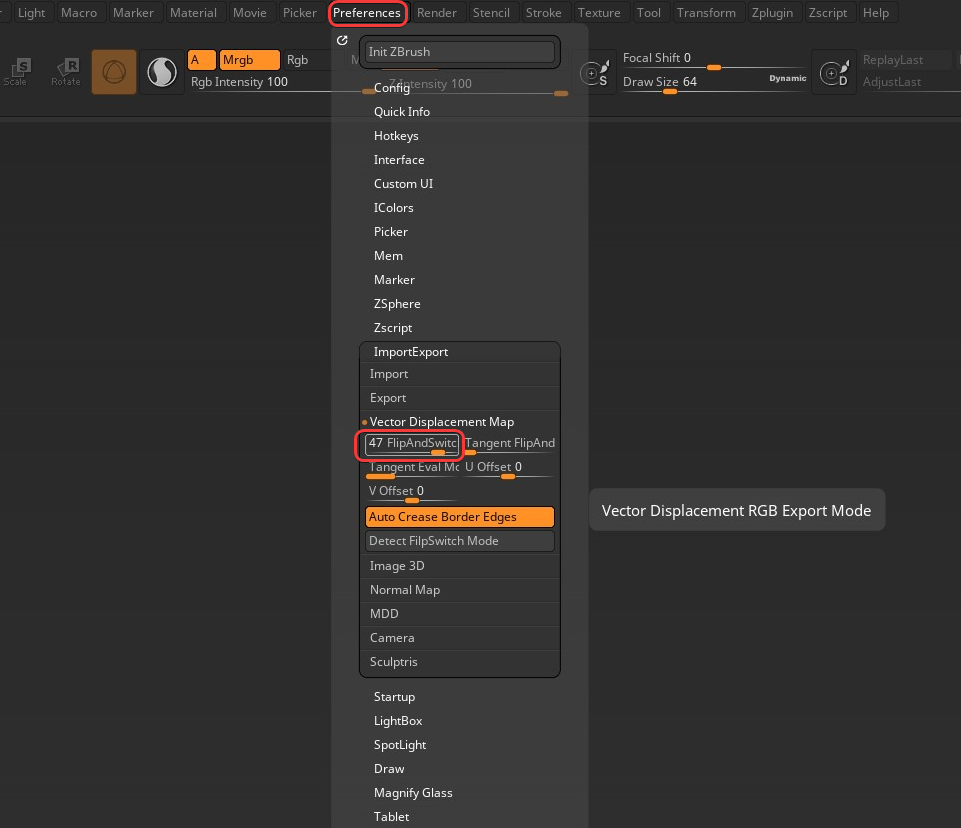Expand the Mem section
The image size is (961, 828).
coord(388,256)
